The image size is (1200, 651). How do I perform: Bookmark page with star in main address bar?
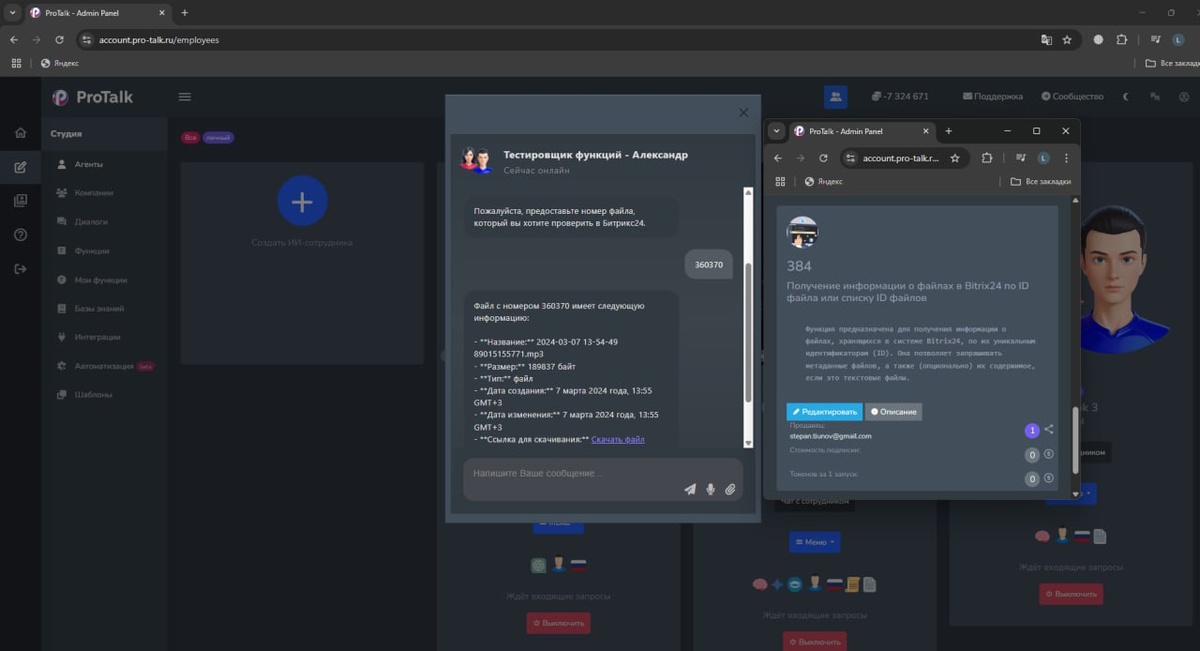point(1067,40)
